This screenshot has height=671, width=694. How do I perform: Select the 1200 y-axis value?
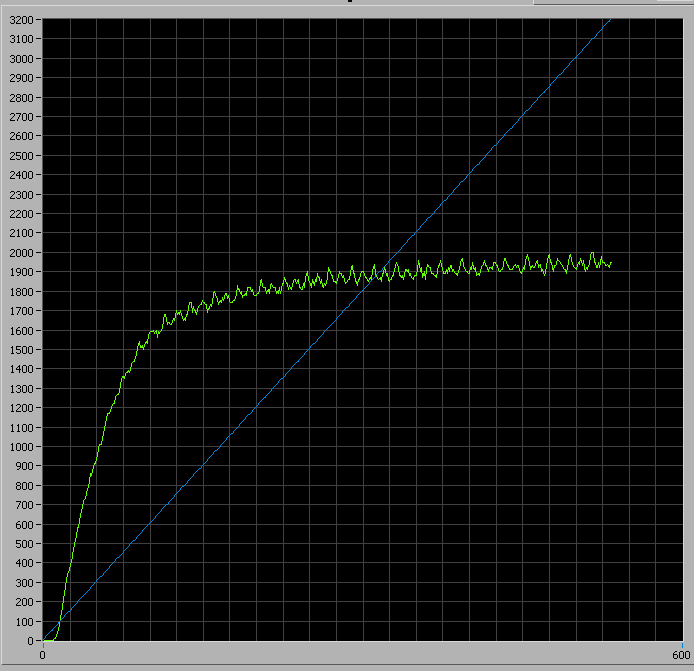point(21,408)
